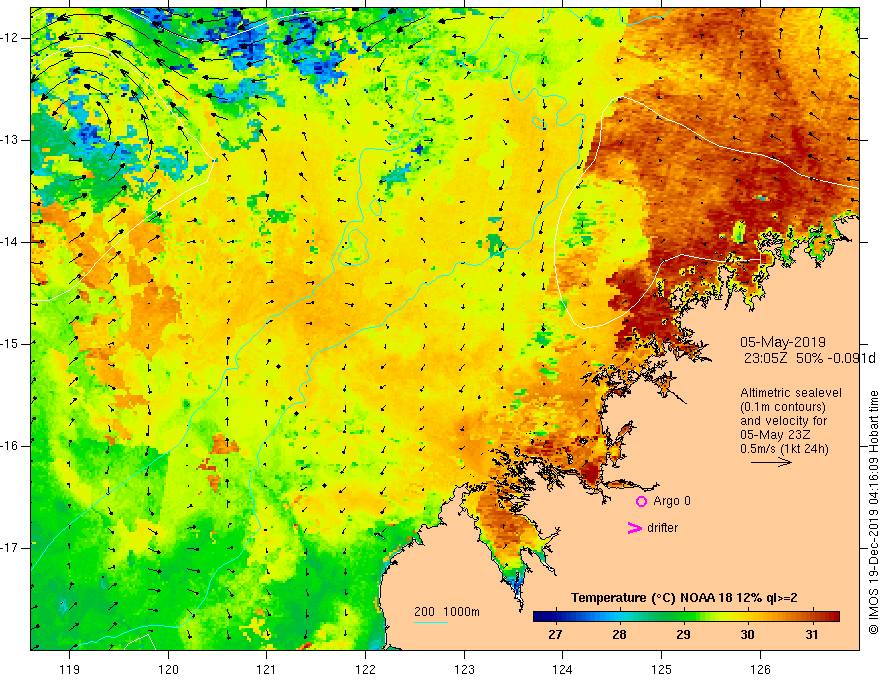Click the '(0.1m contours)' caption line

pos(782,407)
